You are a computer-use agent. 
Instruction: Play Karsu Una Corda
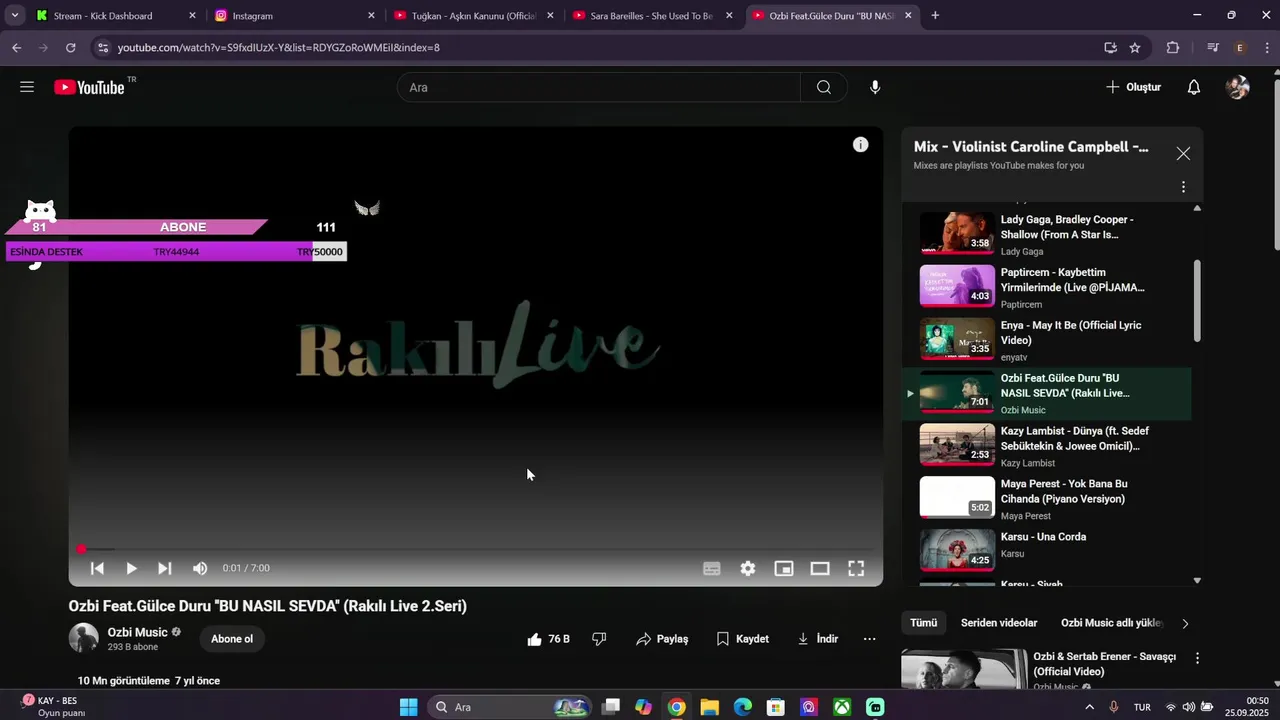[x=1047, y=552]
